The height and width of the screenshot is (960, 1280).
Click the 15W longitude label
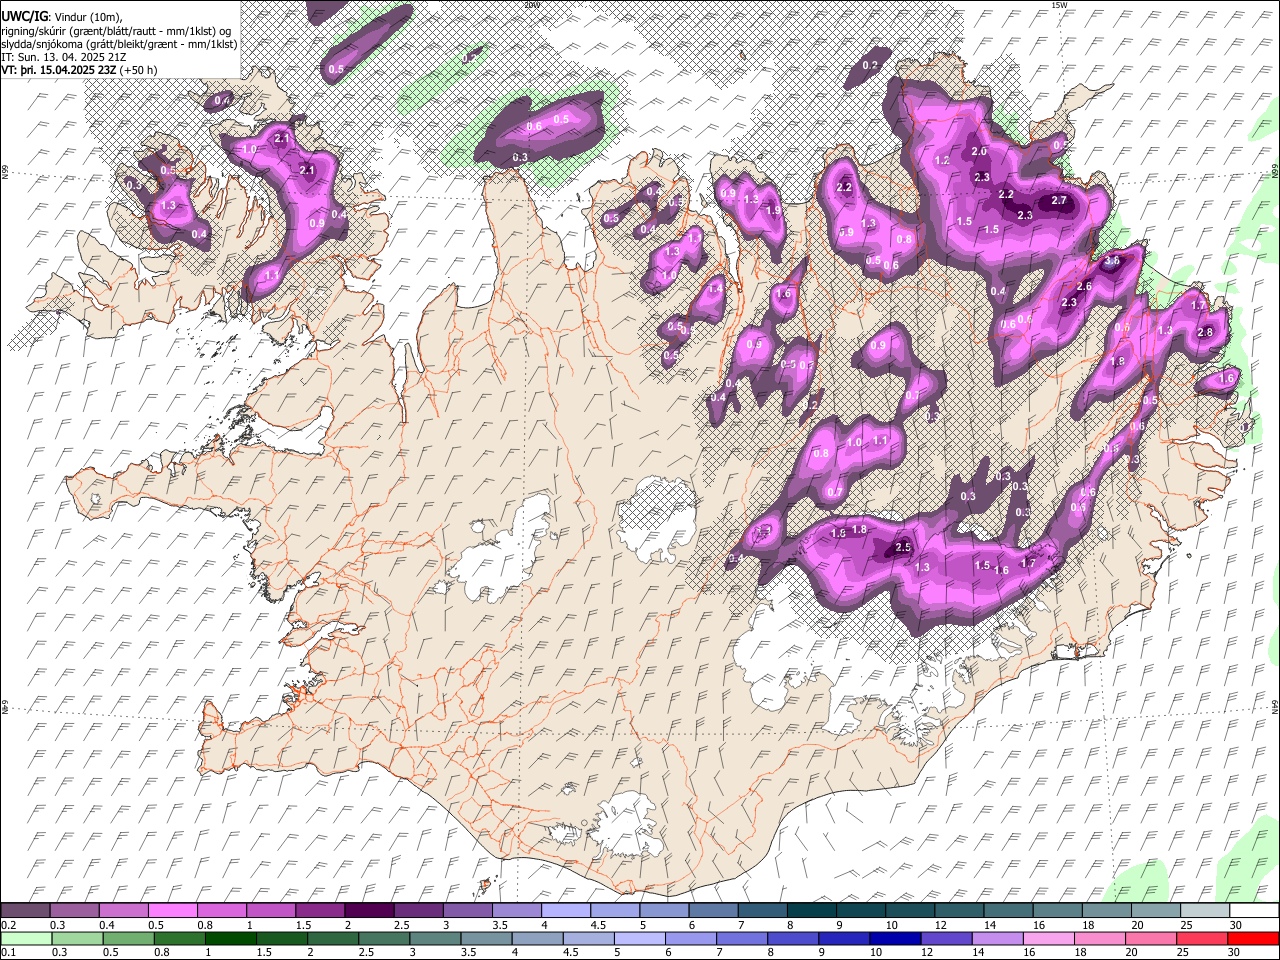pos(1059,5)
